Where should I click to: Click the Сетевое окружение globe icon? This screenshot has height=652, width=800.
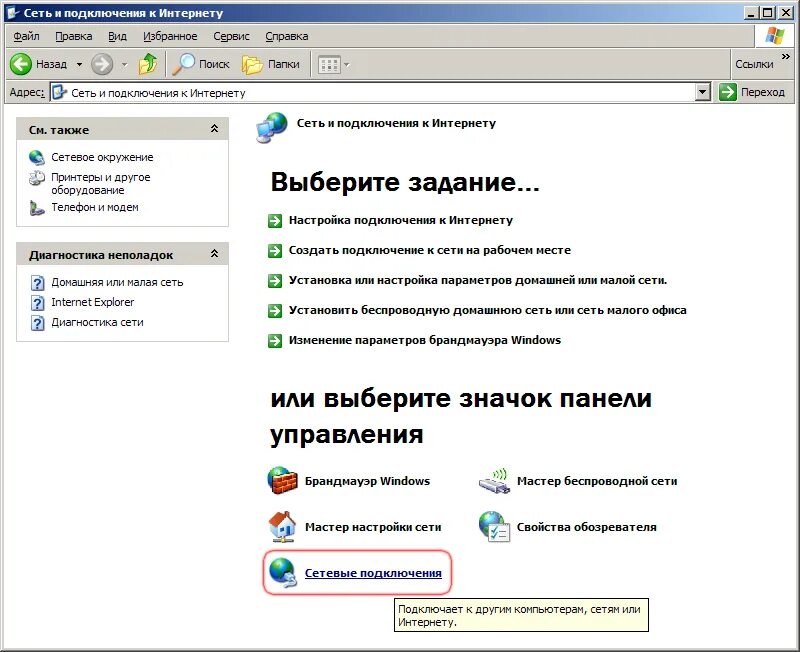point(37,157)
